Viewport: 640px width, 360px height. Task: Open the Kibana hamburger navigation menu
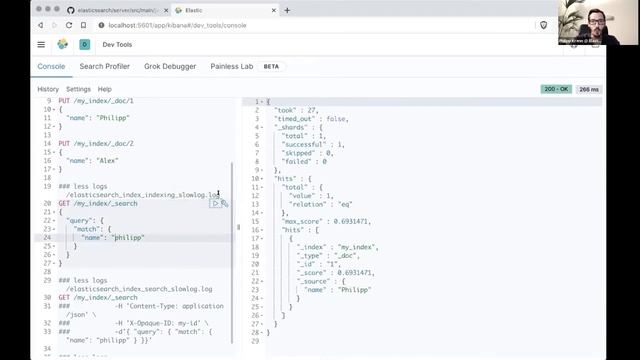pyautogui.click(x=41, y=44)
